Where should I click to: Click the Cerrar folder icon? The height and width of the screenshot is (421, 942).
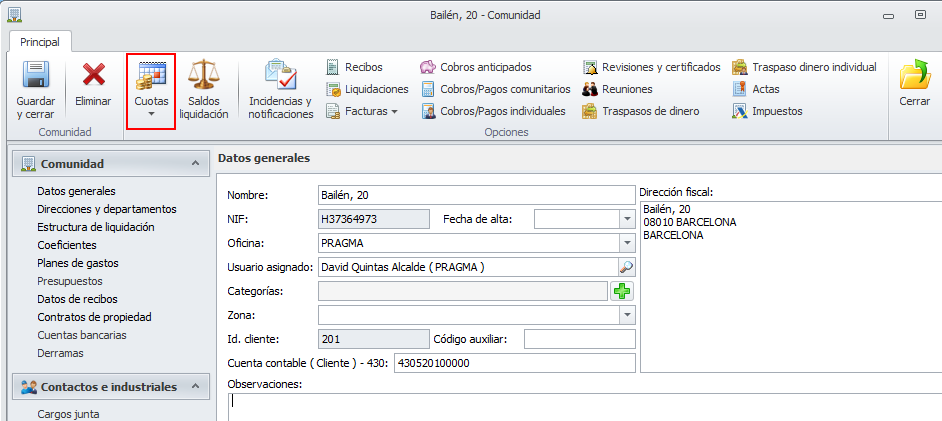click(914, 77)
